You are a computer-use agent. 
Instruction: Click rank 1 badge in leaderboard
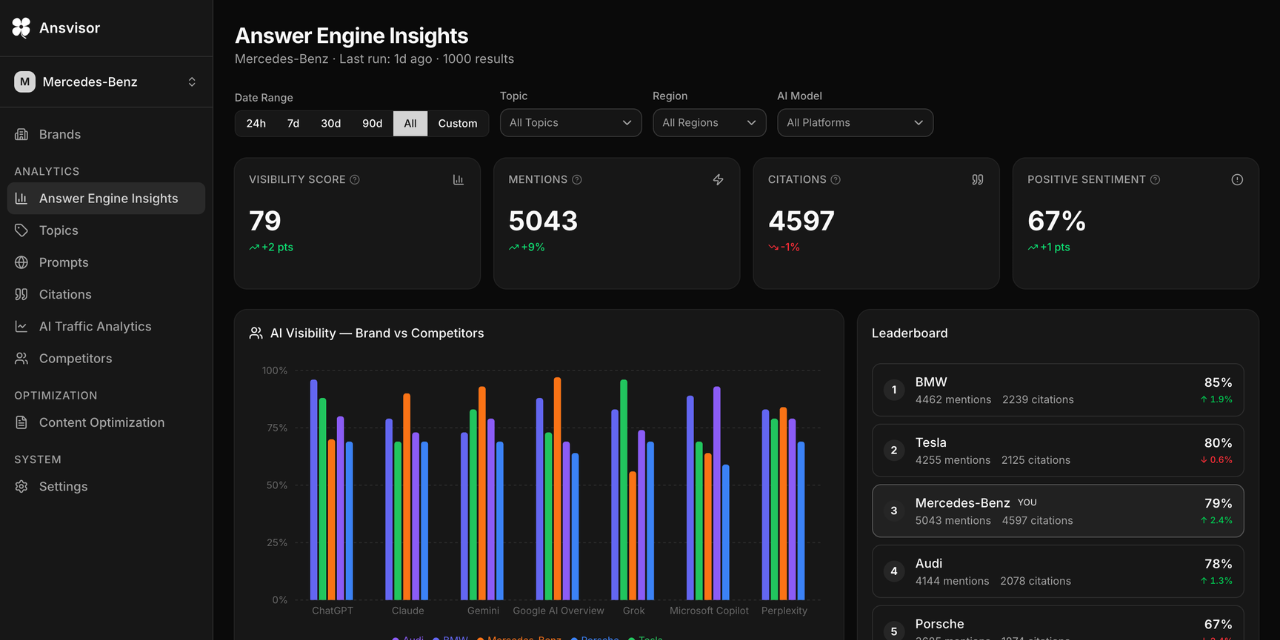[894, 390]
